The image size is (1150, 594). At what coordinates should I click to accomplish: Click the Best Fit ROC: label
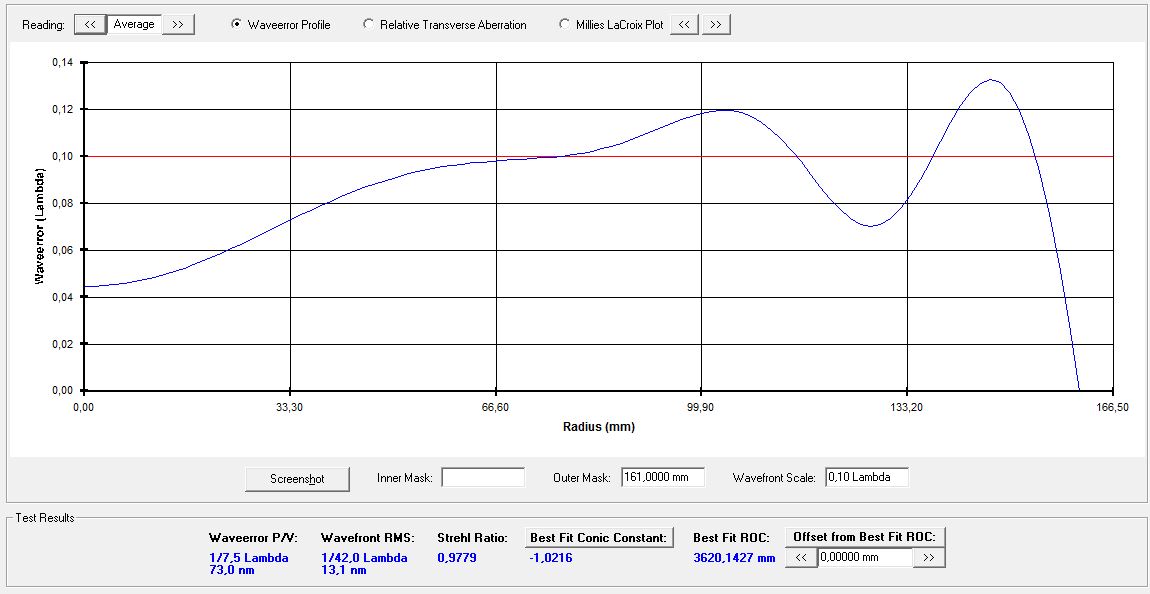pos(731,538)
